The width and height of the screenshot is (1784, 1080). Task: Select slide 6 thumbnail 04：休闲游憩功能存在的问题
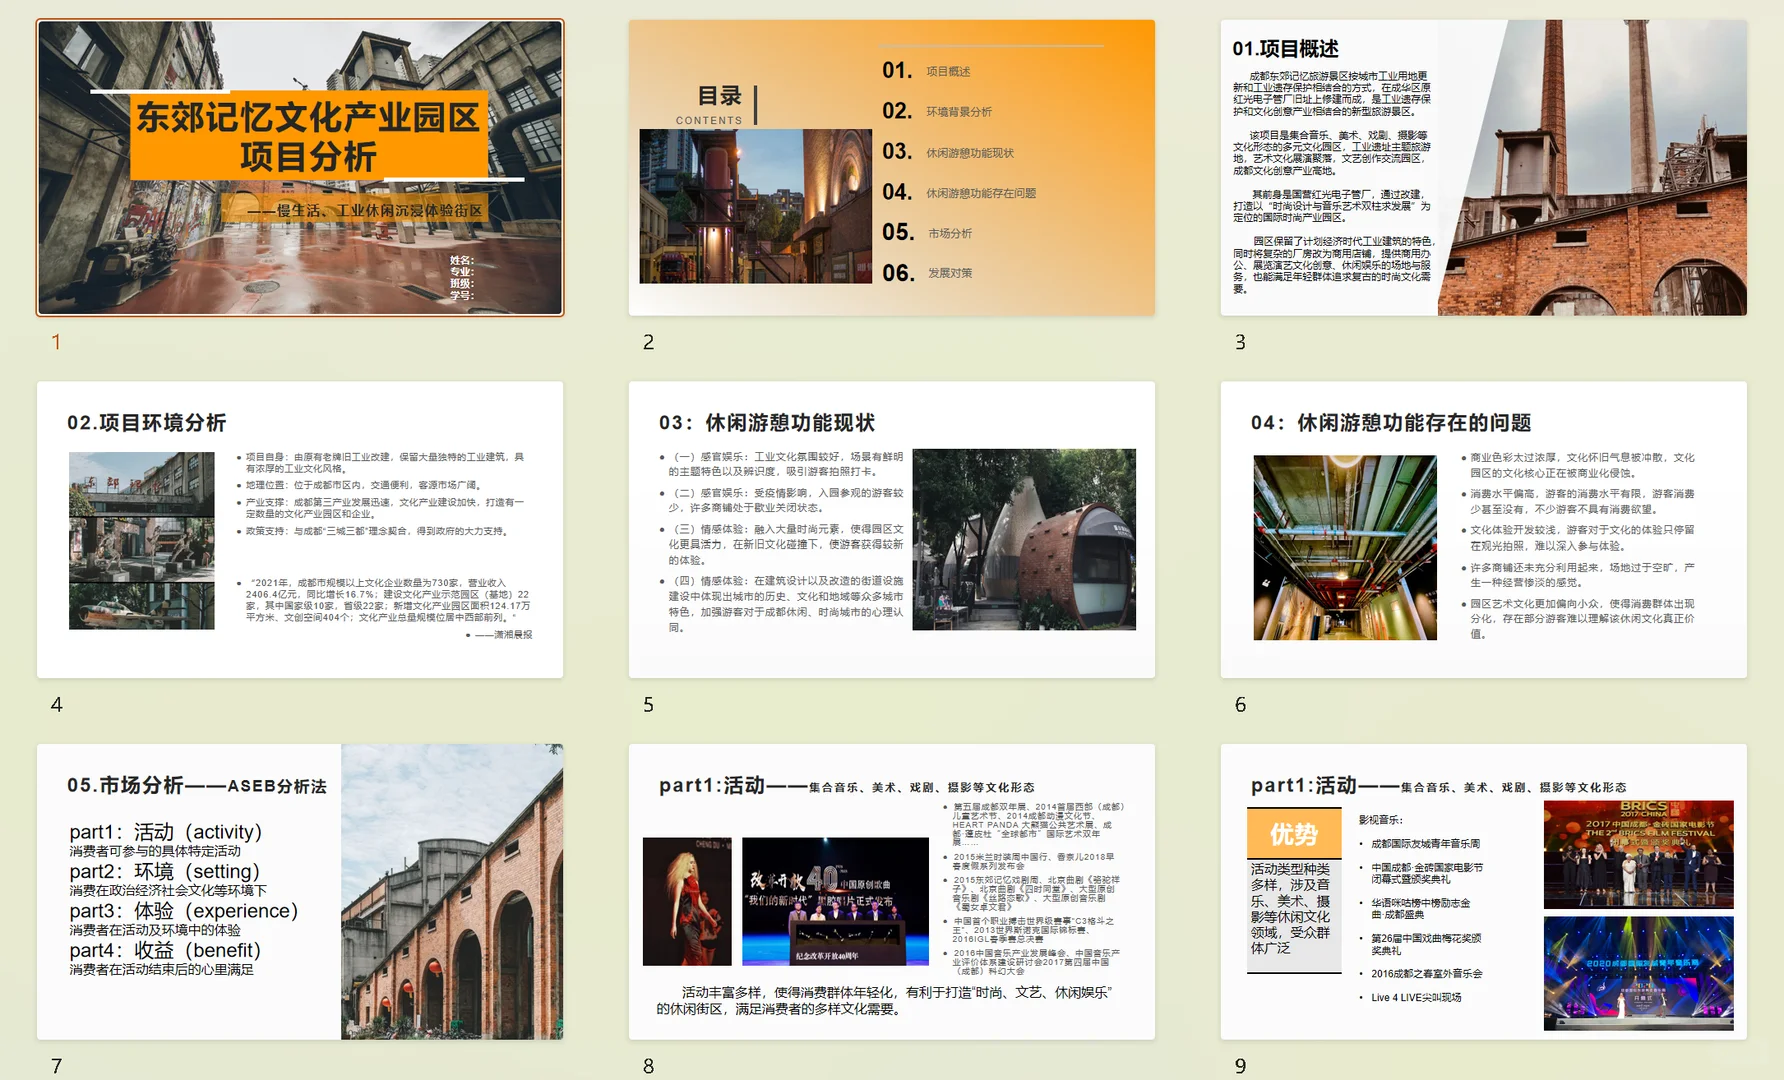tap(1484, 530)
